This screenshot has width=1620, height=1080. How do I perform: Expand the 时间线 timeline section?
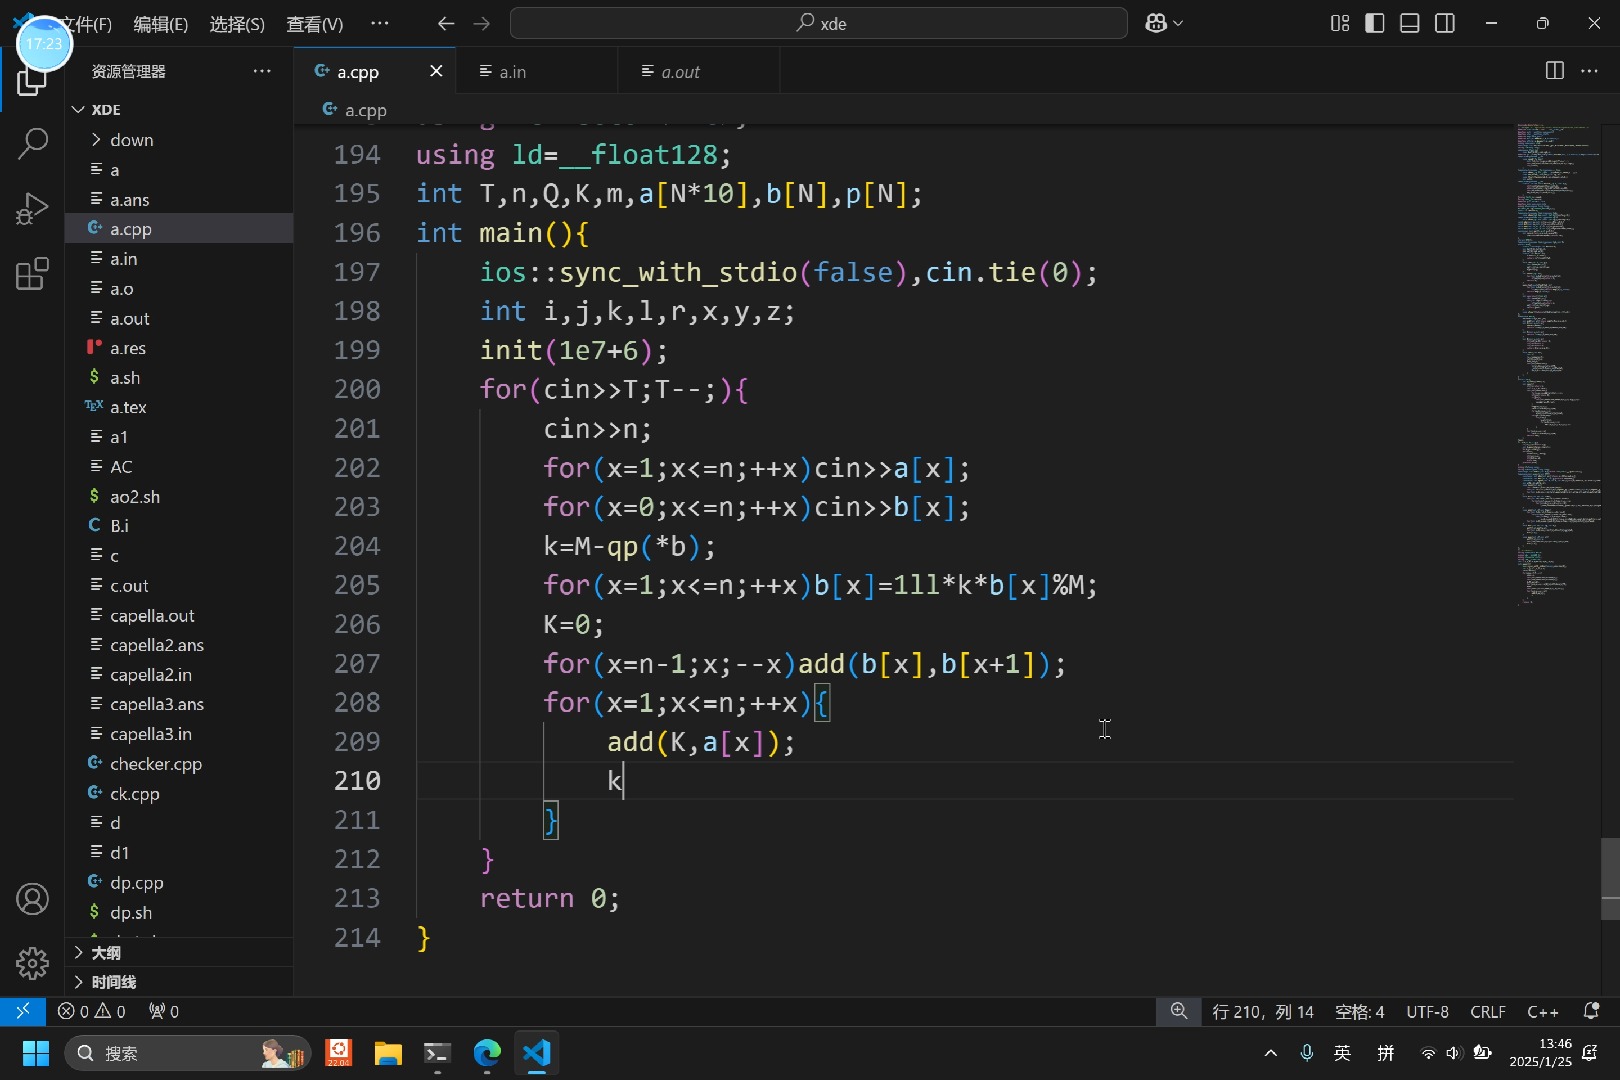point(113,982)
